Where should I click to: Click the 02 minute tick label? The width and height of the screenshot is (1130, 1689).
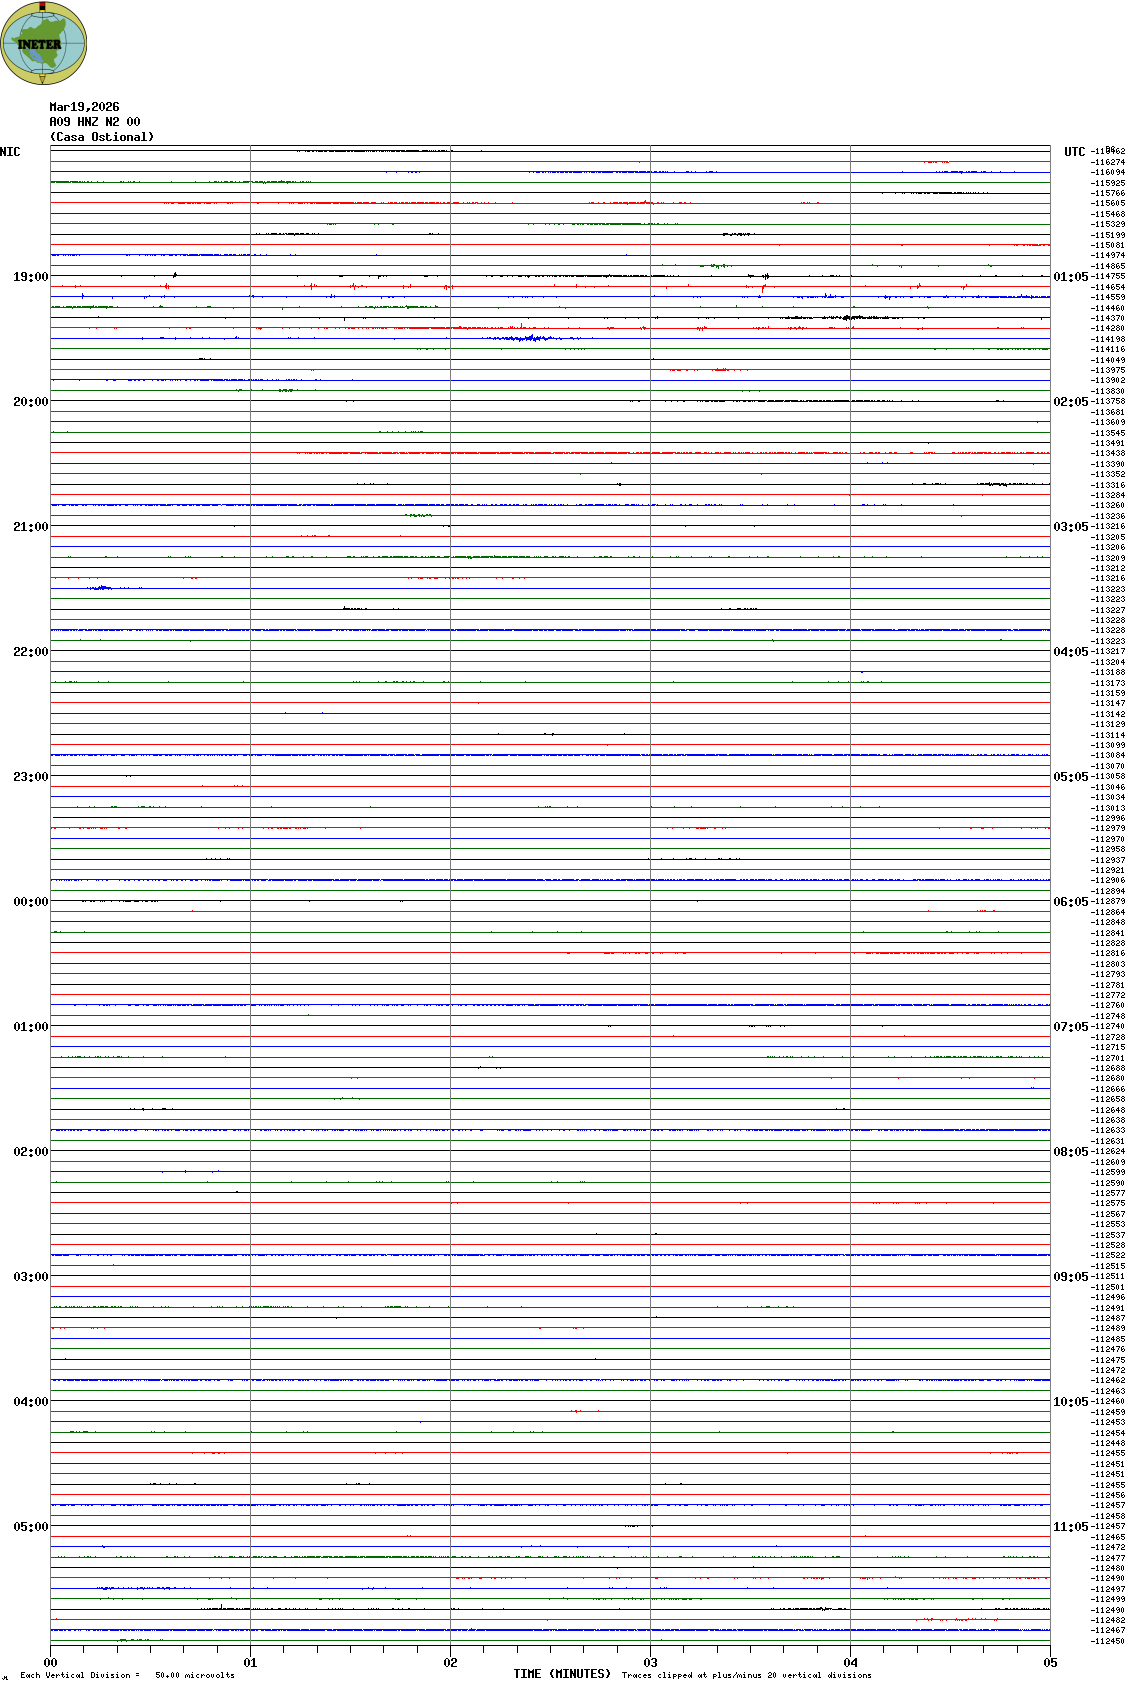click(x=450, y=1663)
